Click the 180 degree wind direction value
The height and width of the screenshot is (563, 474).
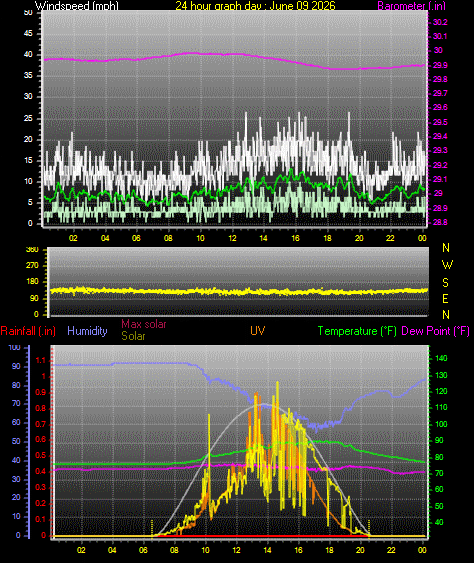[x=32, y=282]
